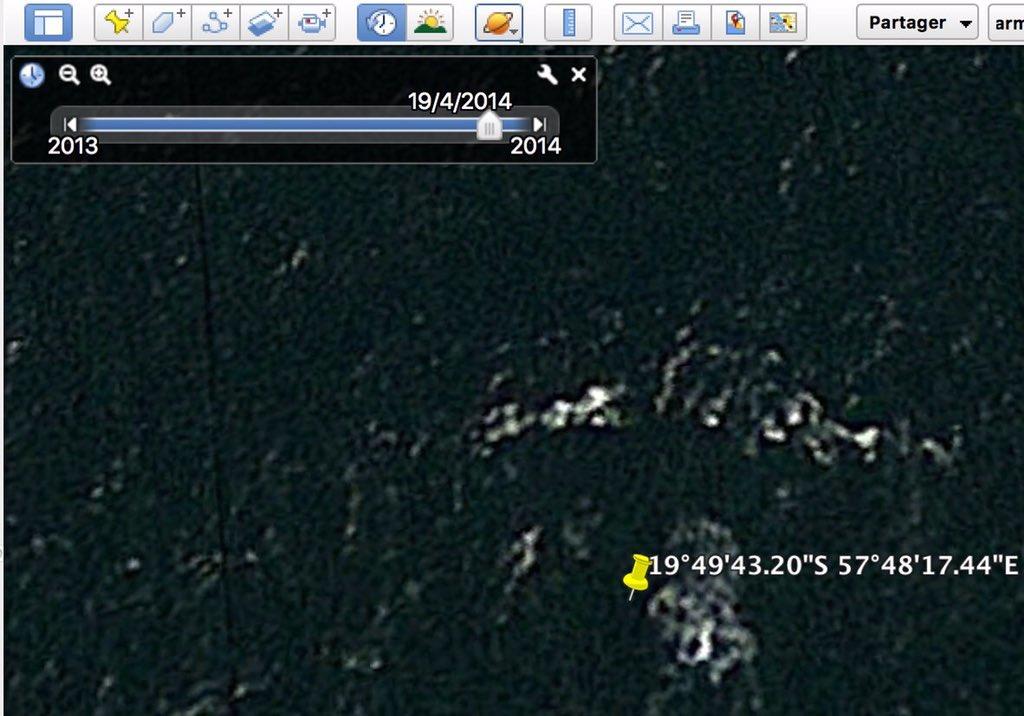Add an image overlay
This screenshot has height=716, width=1024.
pyautogui.click(x=264, y=23)
